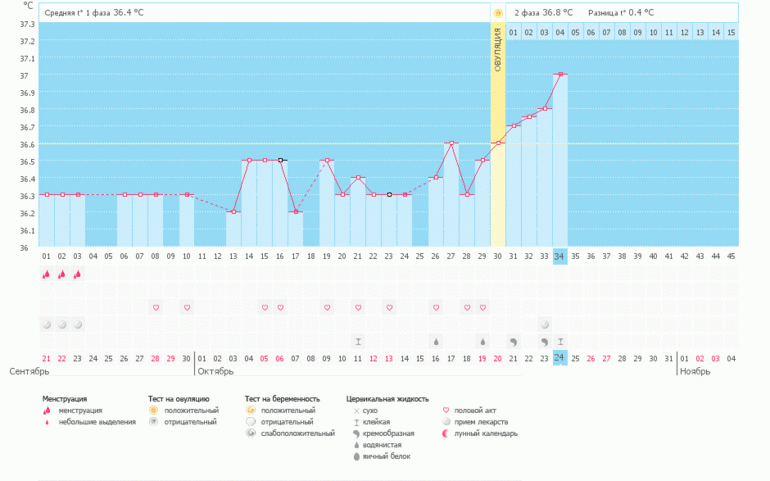Click the 'половой акт' heart legend icon
This screenshot has height=481, width=770.
pyautogui.click(x=445, y=410)
